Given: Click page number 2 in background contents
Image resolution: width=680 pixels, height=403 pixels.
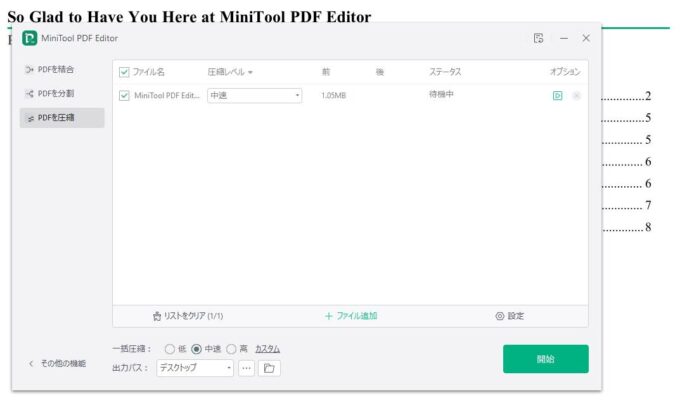Looking at the screenshot, I should click(x=648, y=96).
